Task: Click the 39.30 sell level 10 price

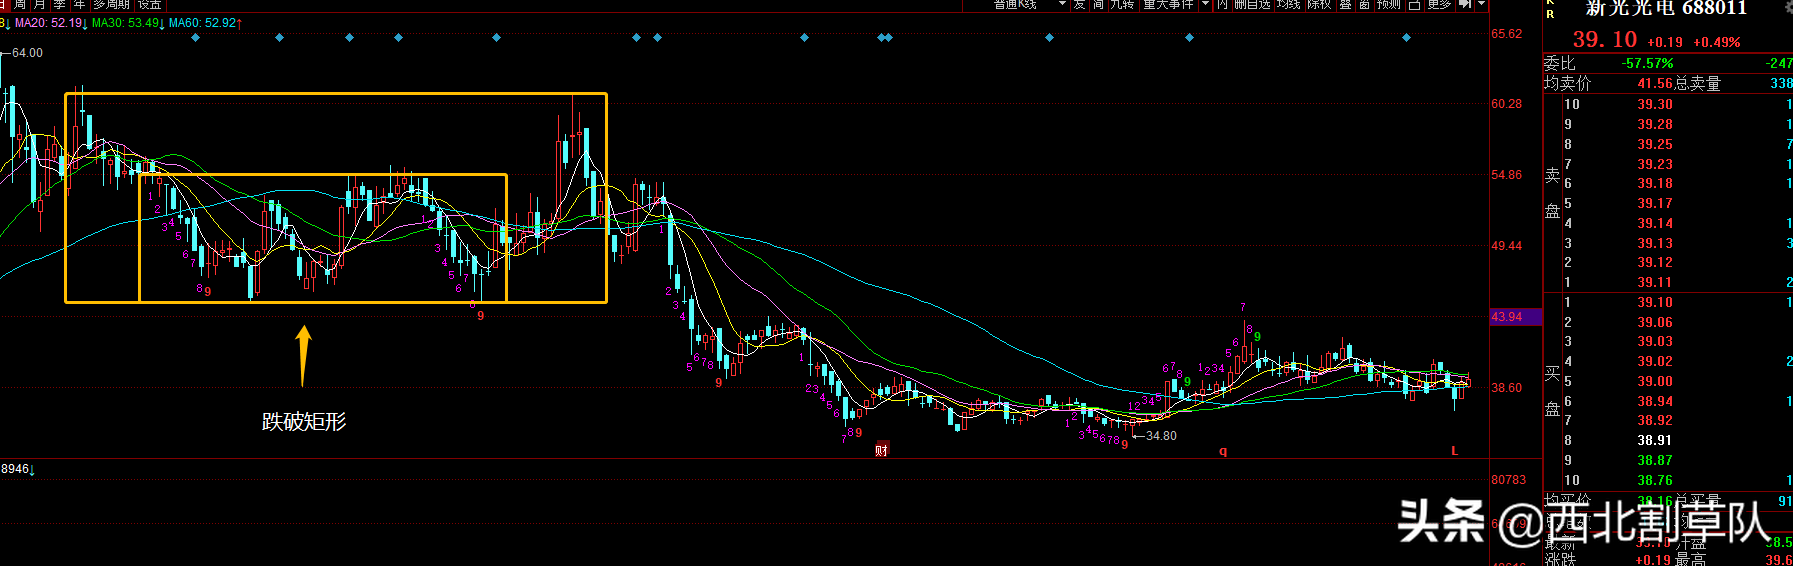Action: click(x=1654, y=104)
